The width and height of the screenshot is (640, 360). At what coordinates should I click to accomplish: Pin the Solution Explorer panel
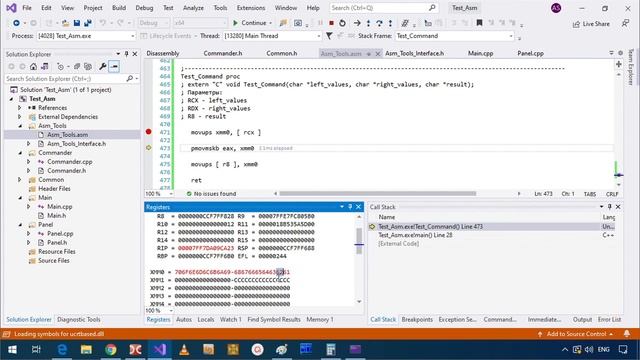pos(127,54)
